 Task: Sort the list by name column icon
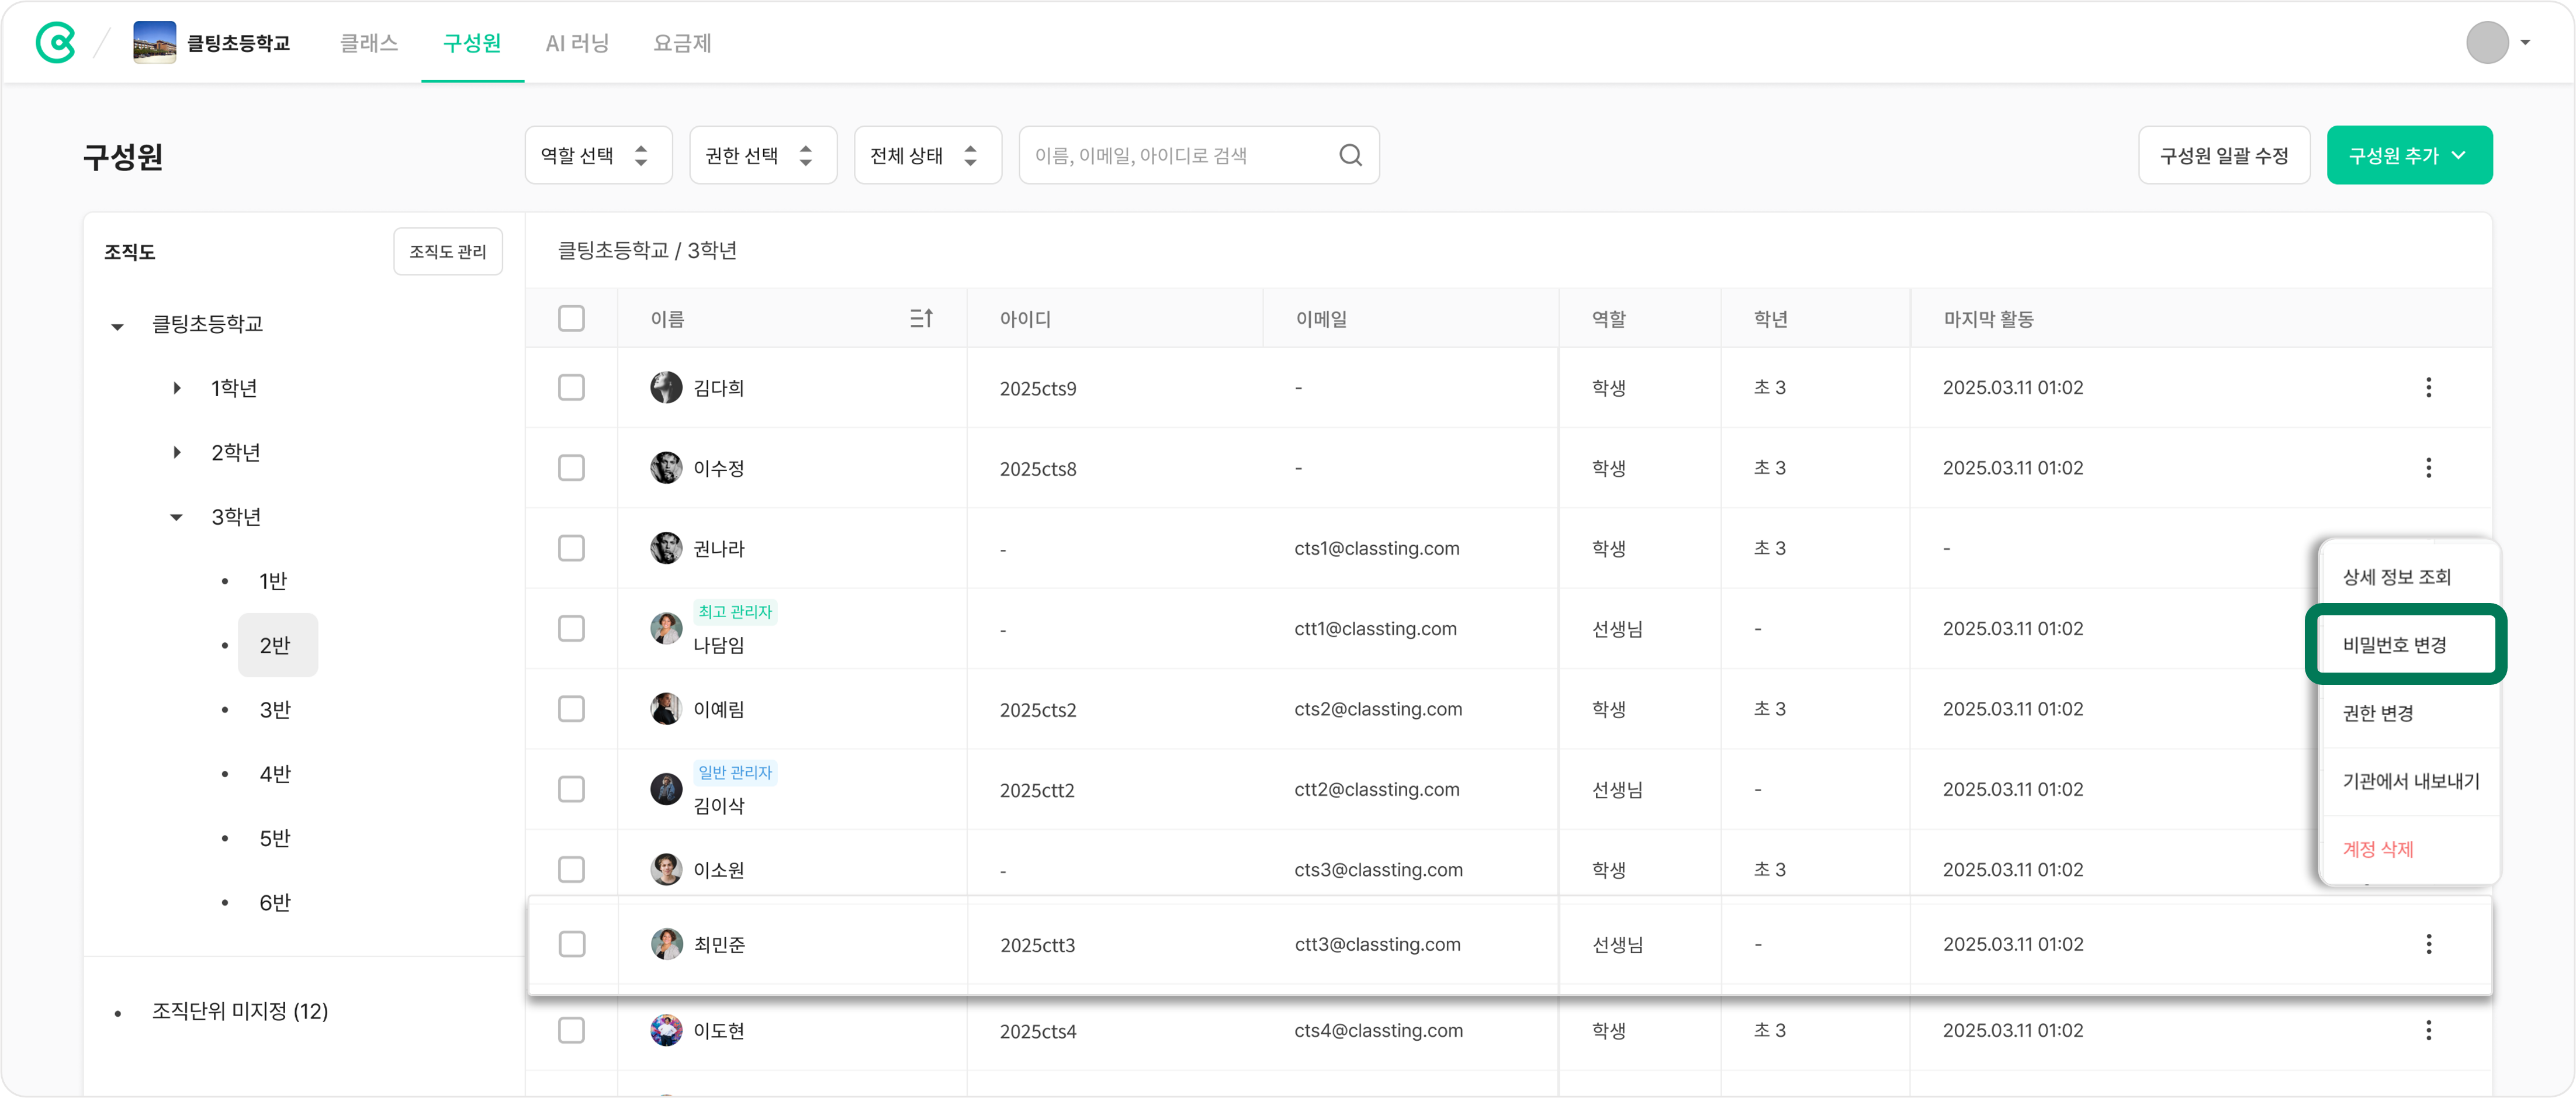tap(921, 318)
